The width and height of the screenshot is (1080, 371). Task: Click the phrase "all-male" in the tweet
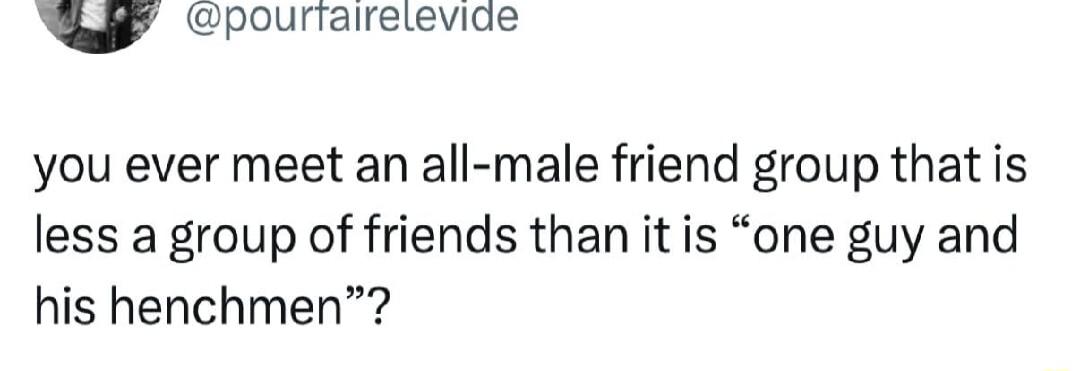(508, 169)
